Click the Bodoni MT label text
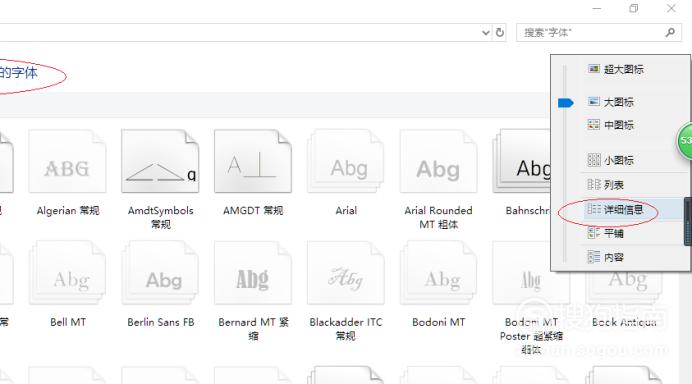The height and width of the screenshot is (384, 692). [x=439, y=322]
